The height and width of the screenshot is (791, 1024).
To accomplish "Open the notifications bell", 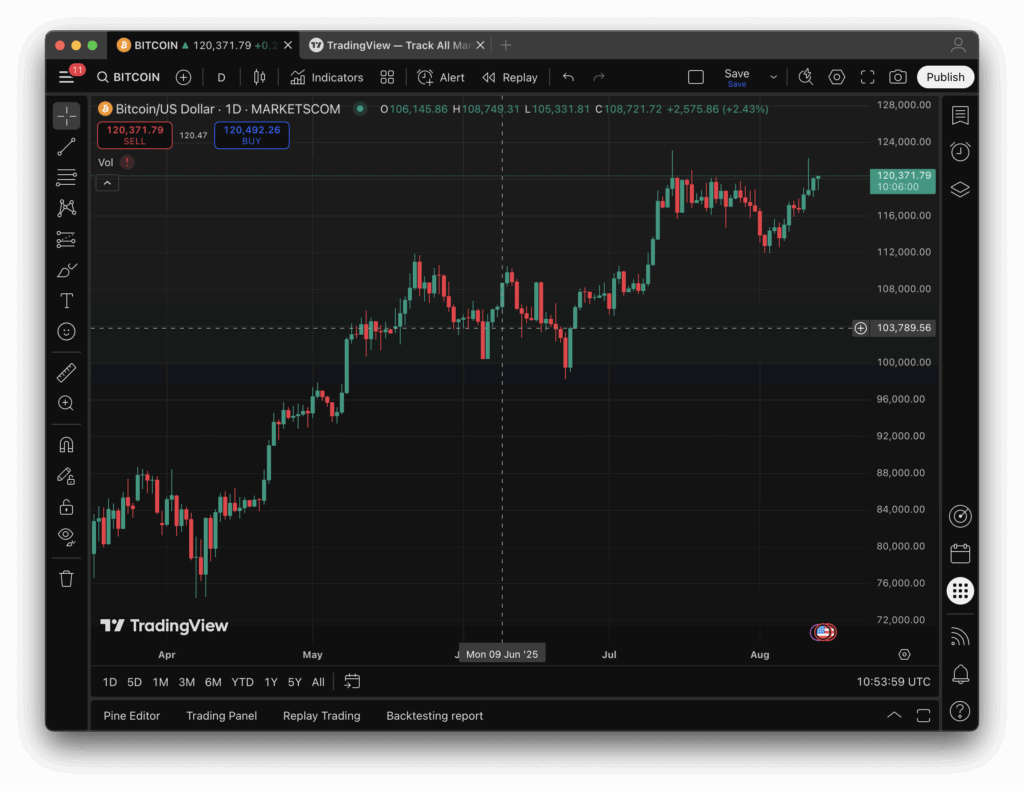I will tap(960, 674).
